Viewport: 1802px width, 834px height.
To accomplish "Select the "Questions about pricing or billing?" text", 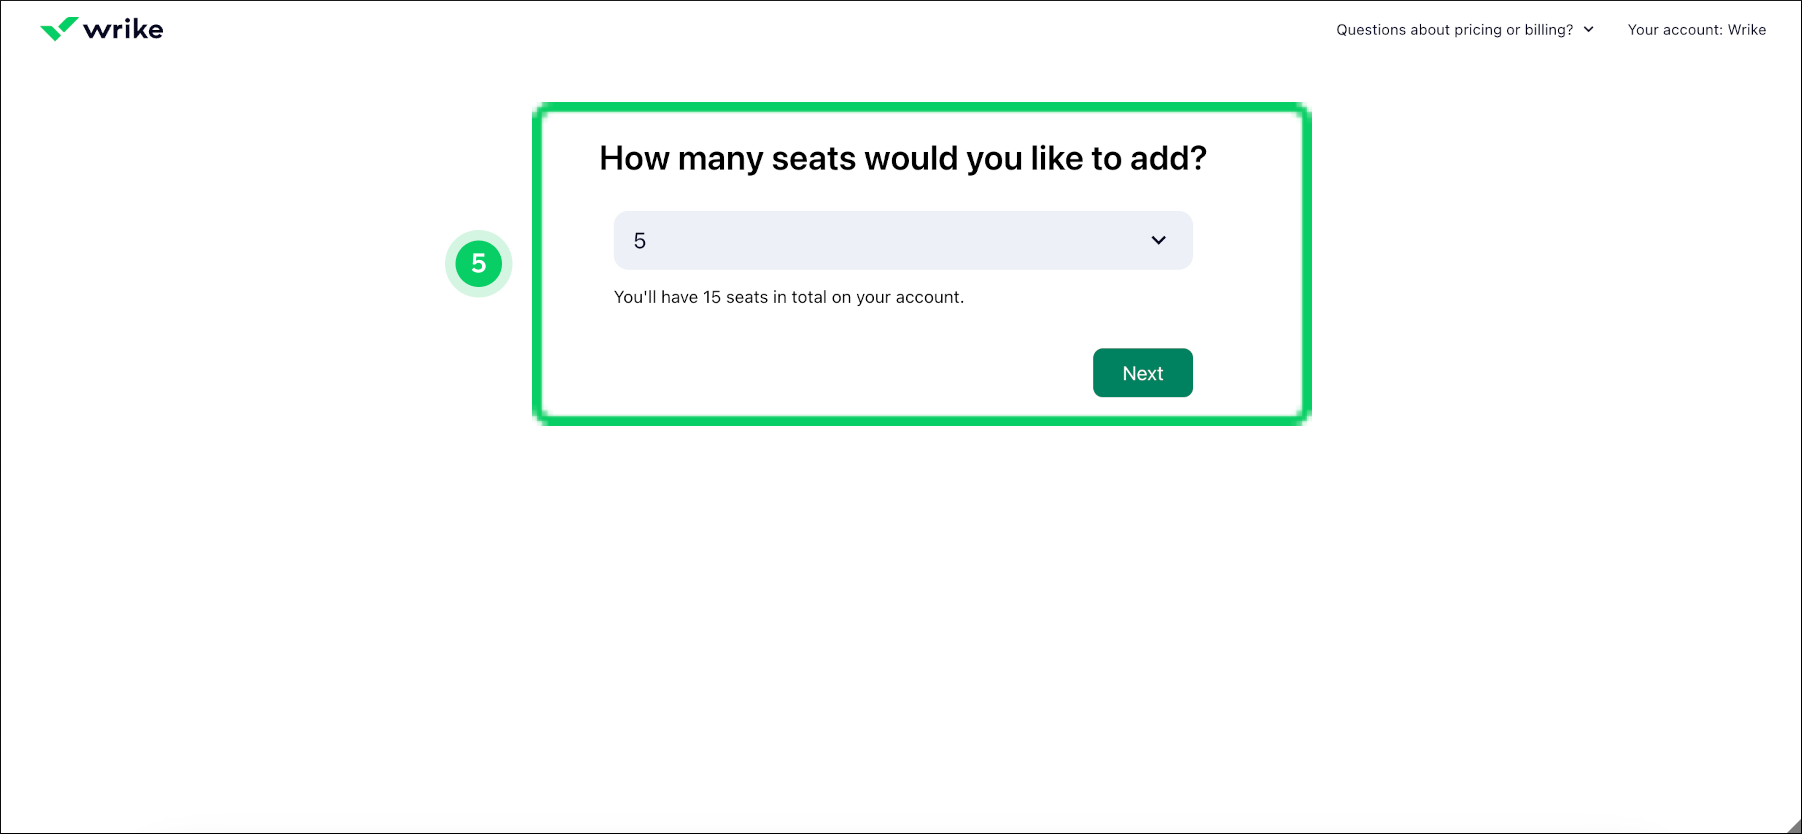I will [x=1454, y=30].
